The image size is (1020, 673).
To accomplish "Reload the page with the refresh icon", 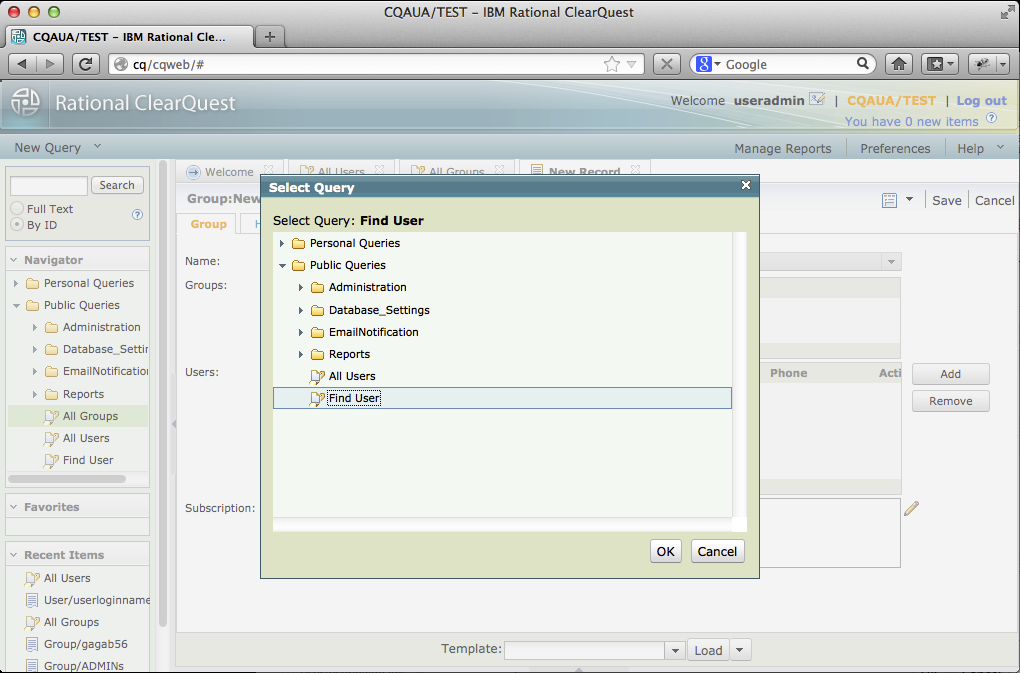I will coord(85,64).
